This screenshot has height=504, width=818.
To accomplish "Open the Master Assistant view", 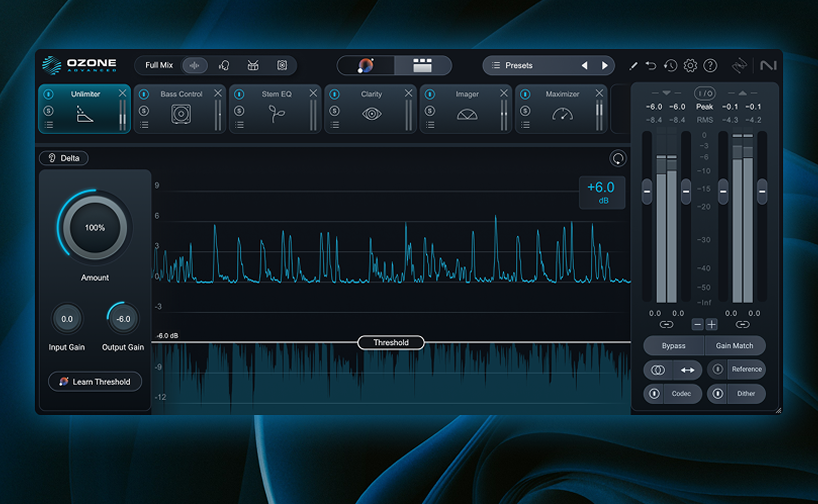I will 366,65.
